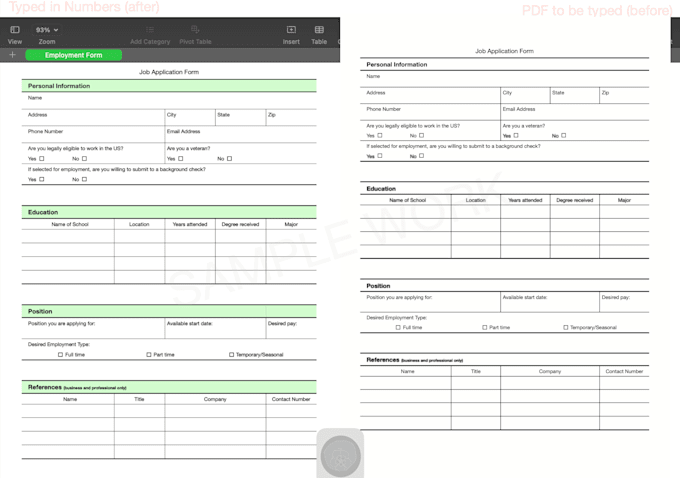Click the Location column header in Numbers

click(x=140, y=224)
